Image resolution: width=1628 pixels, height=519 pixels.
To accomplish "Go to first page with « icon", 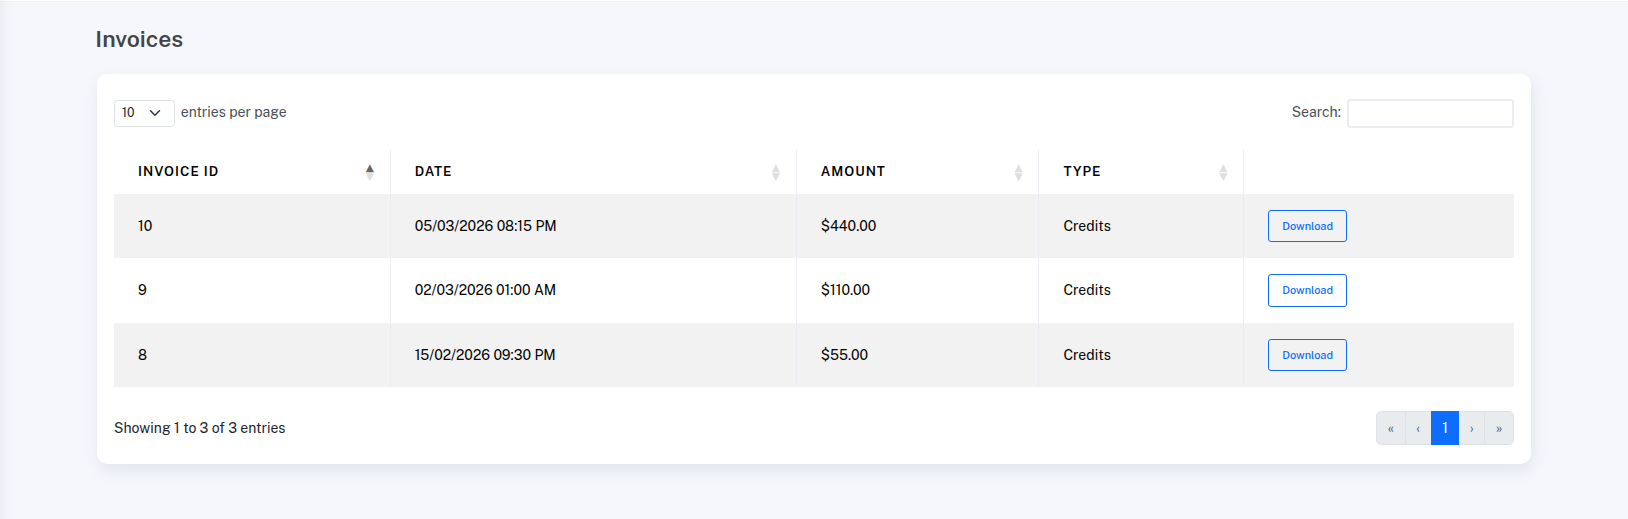I will (x=1390, y=428).
